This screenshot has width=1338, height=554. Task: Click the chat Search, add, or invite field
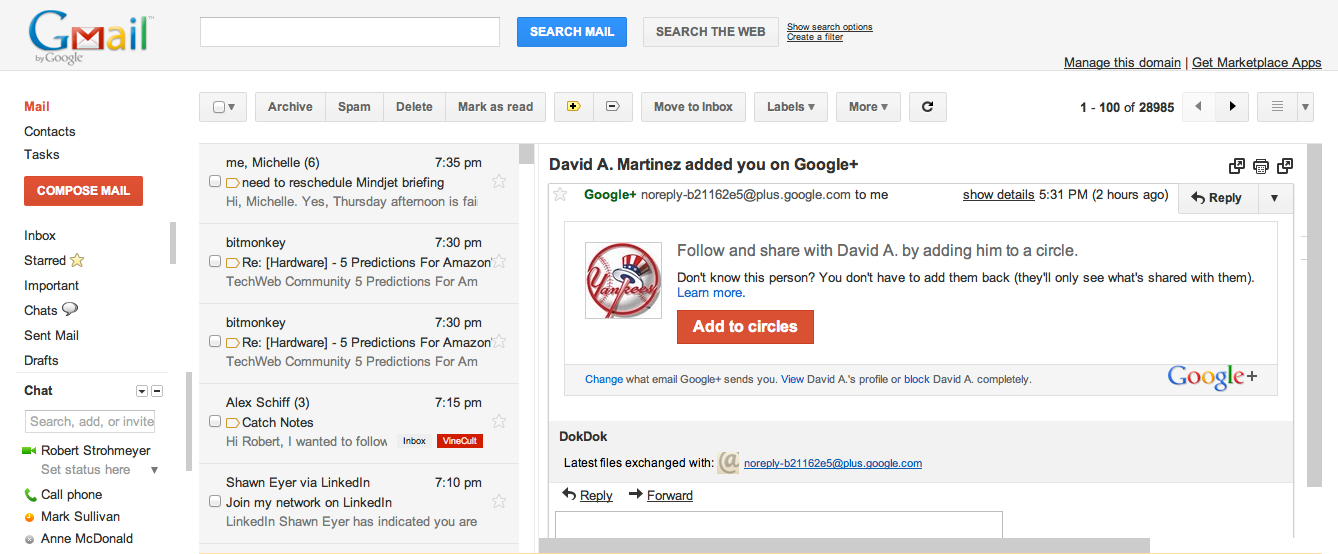tap(91, 421)
